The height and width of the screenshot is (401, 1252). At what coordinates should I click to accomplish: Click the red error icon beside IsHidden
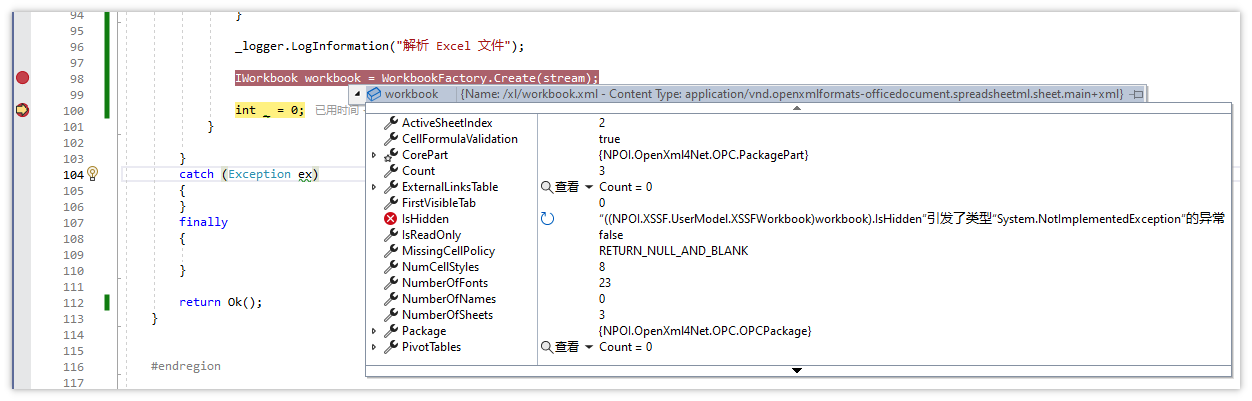[390, 219]
